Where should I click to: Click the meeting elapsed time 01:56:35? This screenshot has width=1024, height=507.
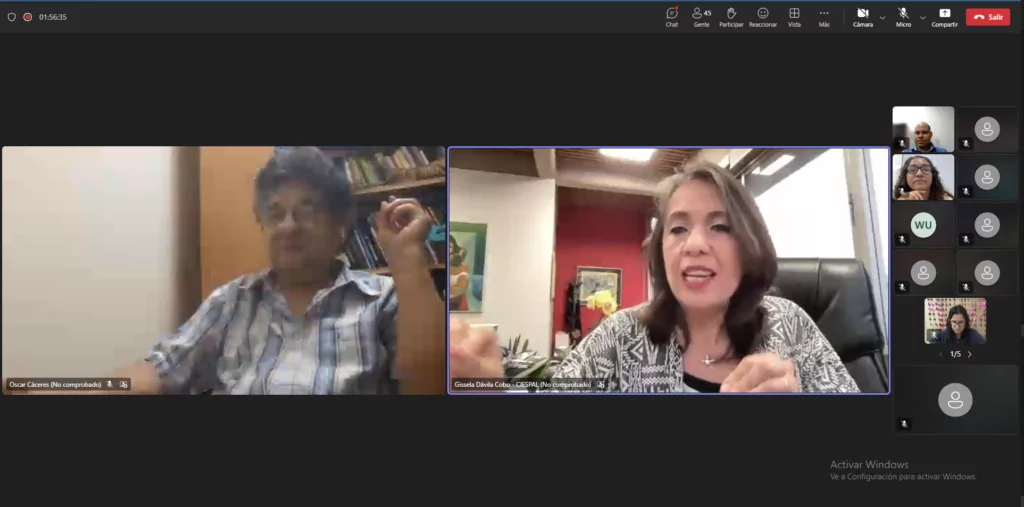click(x=53, y=17)
